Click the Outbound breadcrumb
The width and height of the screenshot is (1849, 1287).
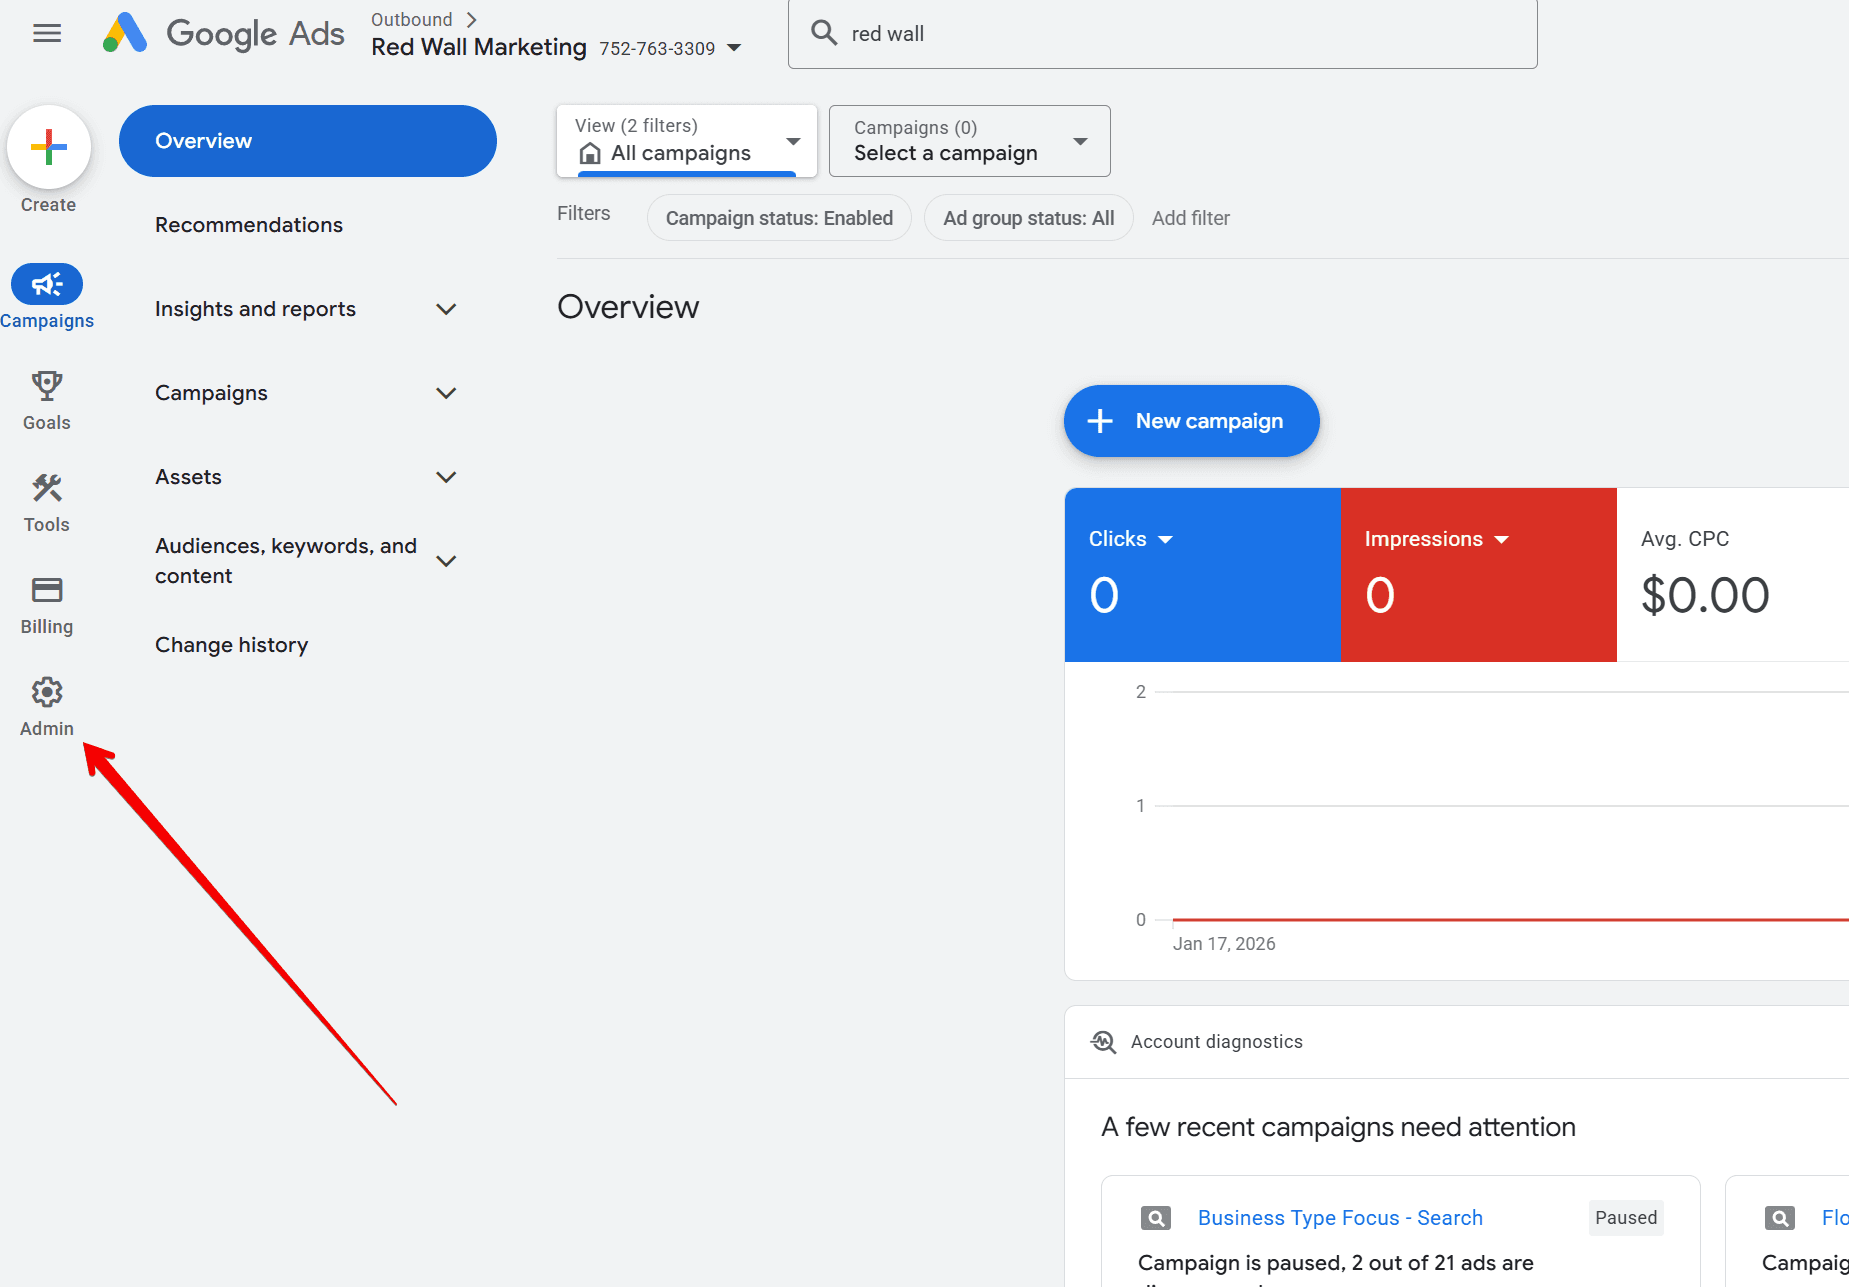[411, 19]
